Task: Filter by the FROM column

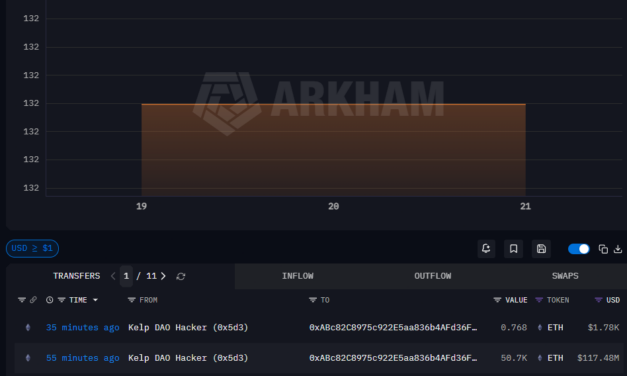Action: [x=132, y=300]
